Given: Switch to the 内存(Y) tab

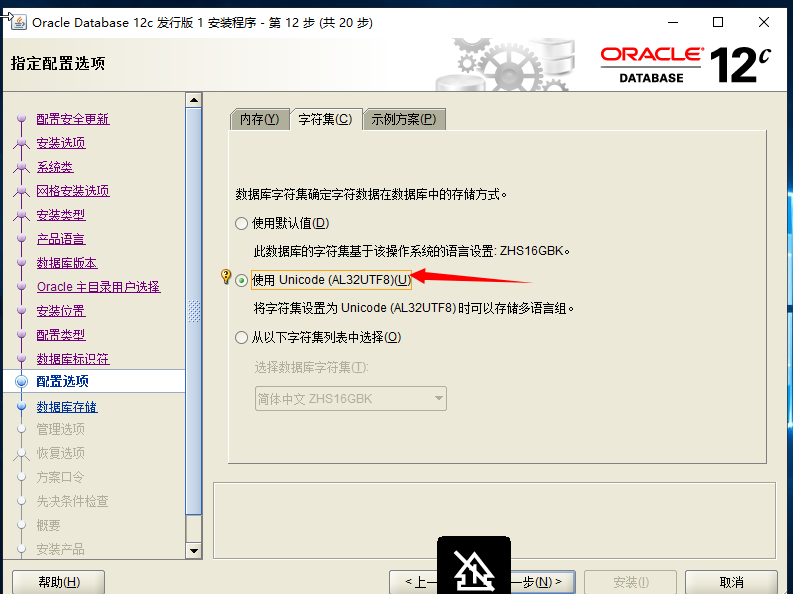Looking at the screenshot, I should 259,119.
